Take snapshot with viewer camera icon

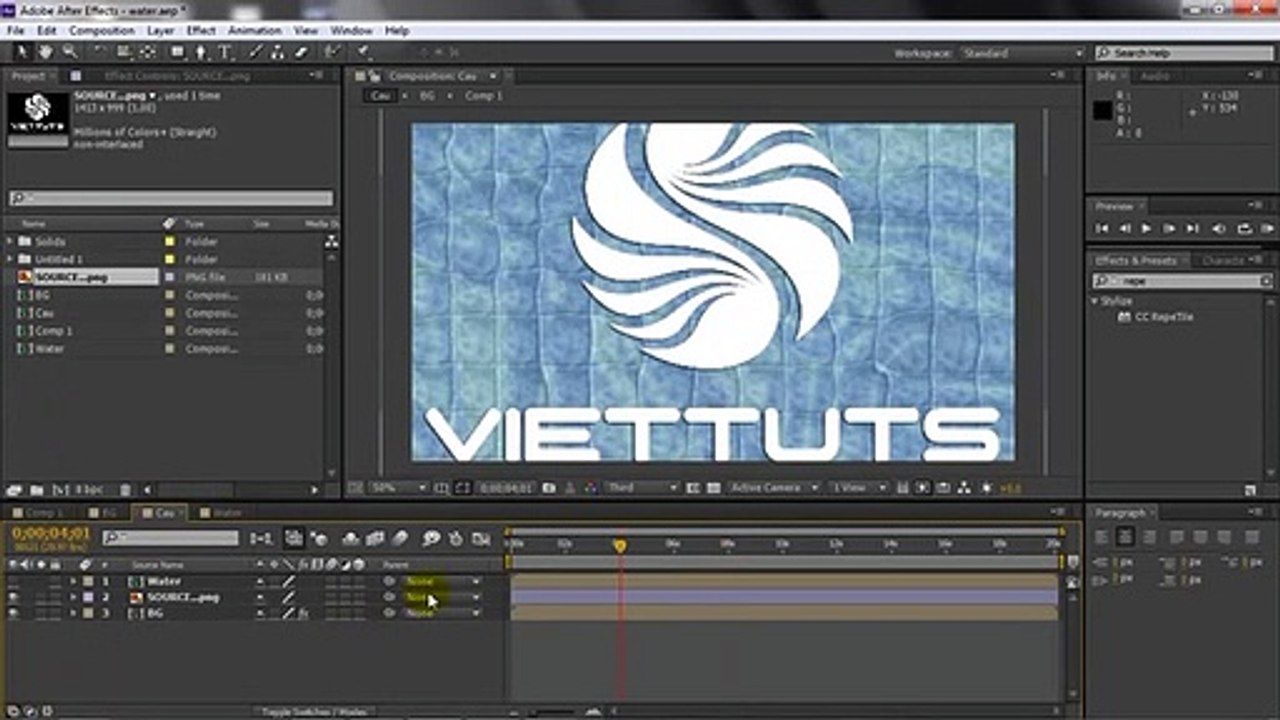click(x=549, y=488)
